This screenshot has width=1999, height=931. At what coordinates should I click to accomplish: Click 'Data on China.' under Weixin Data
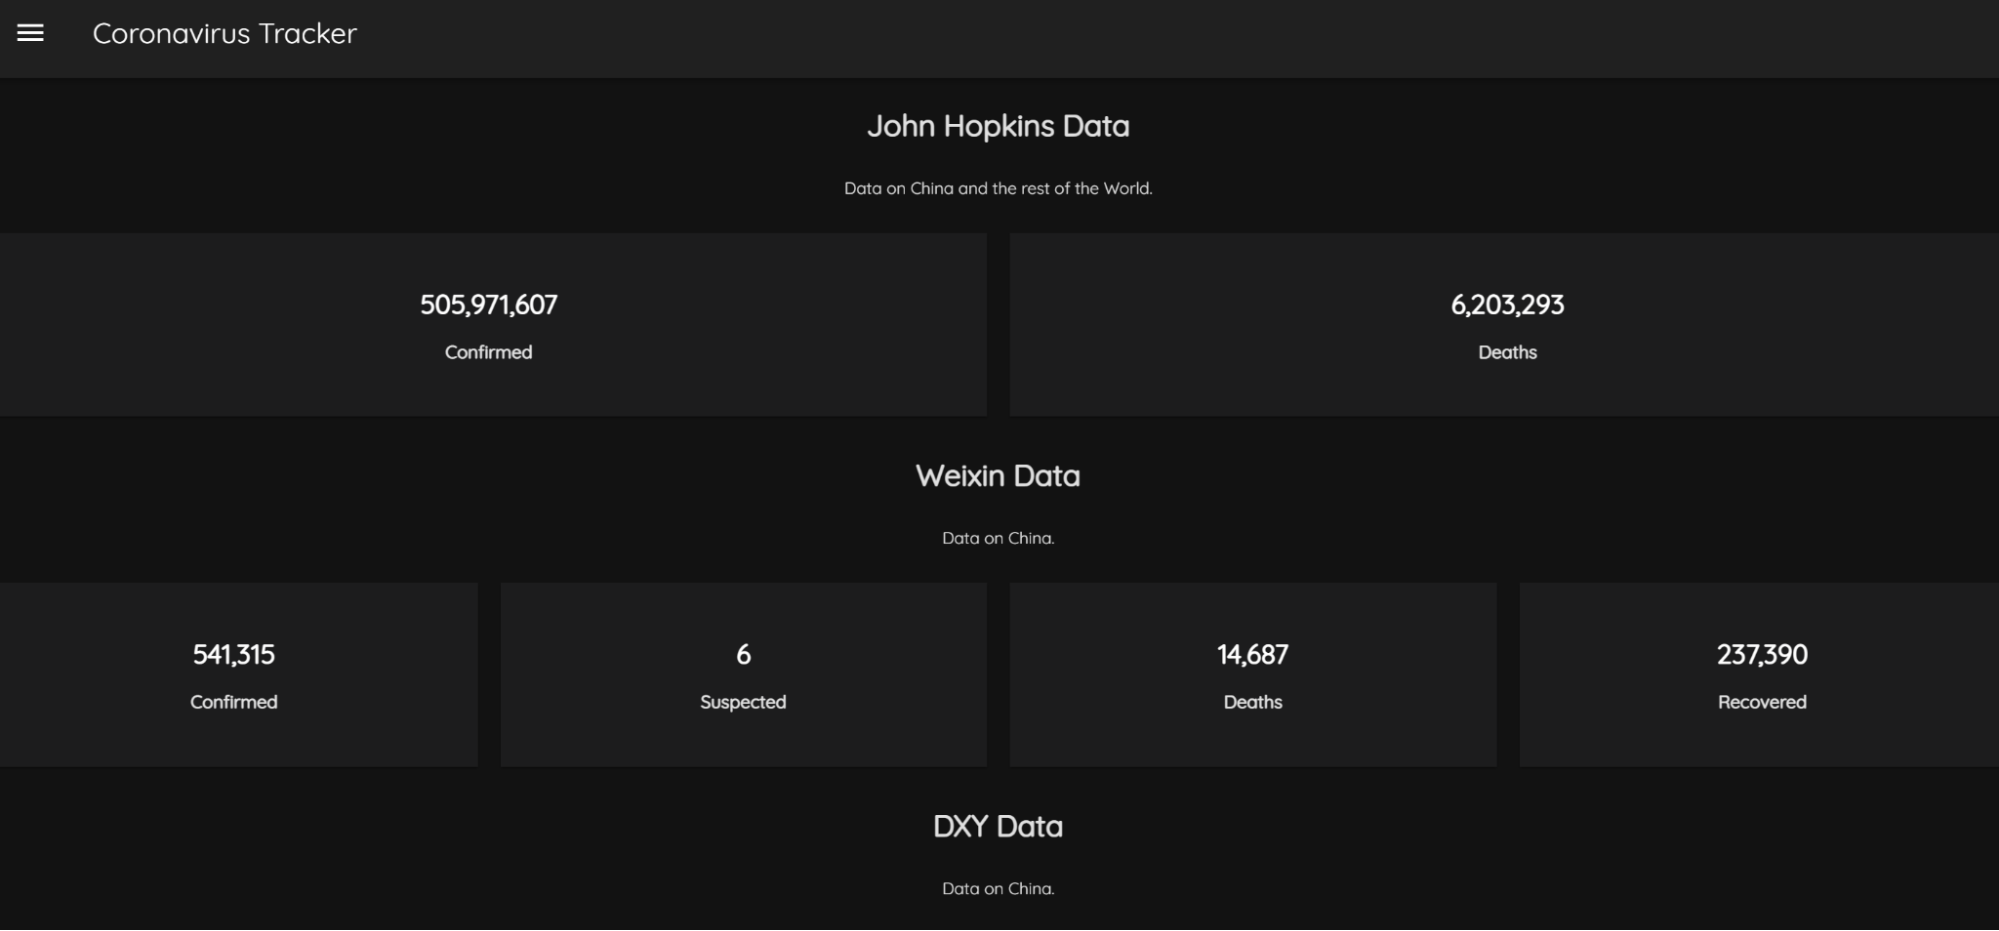click(998, 538)
